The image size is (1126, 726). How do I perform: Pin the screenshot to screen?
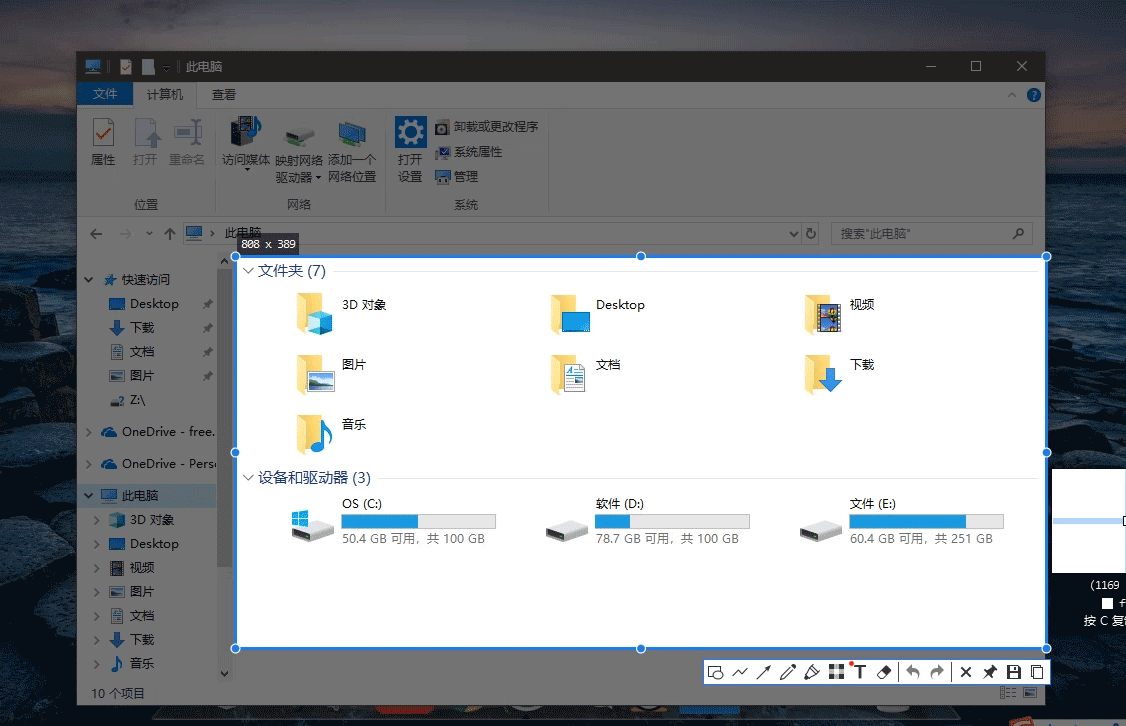point(990,672)
